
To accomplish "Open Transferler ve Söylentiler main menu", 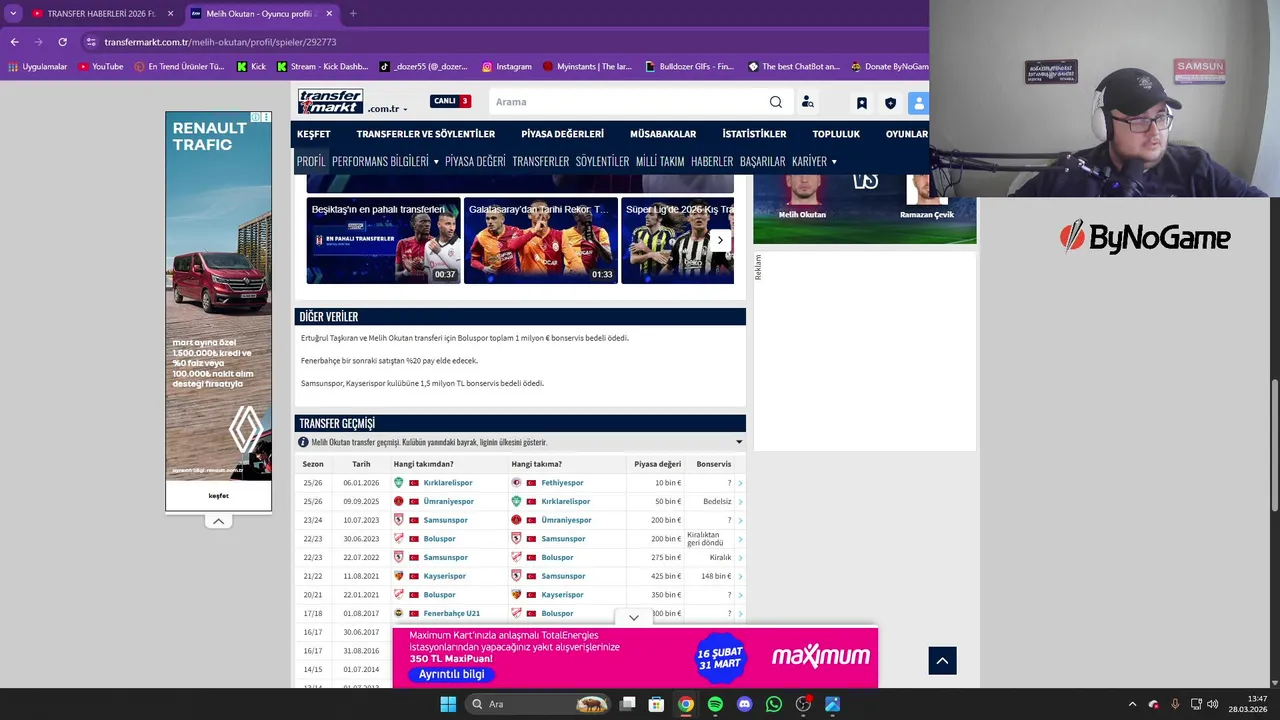I will (426, 134).
